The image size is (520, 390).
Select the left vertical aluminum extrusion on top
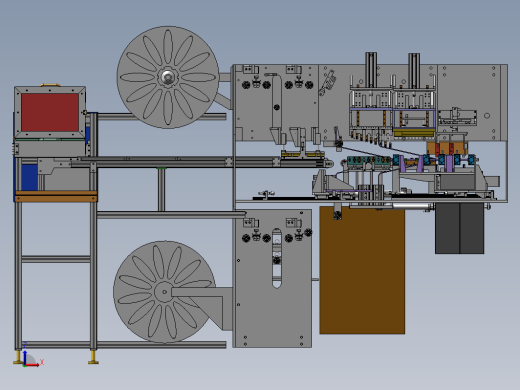(x=371, y=70)
